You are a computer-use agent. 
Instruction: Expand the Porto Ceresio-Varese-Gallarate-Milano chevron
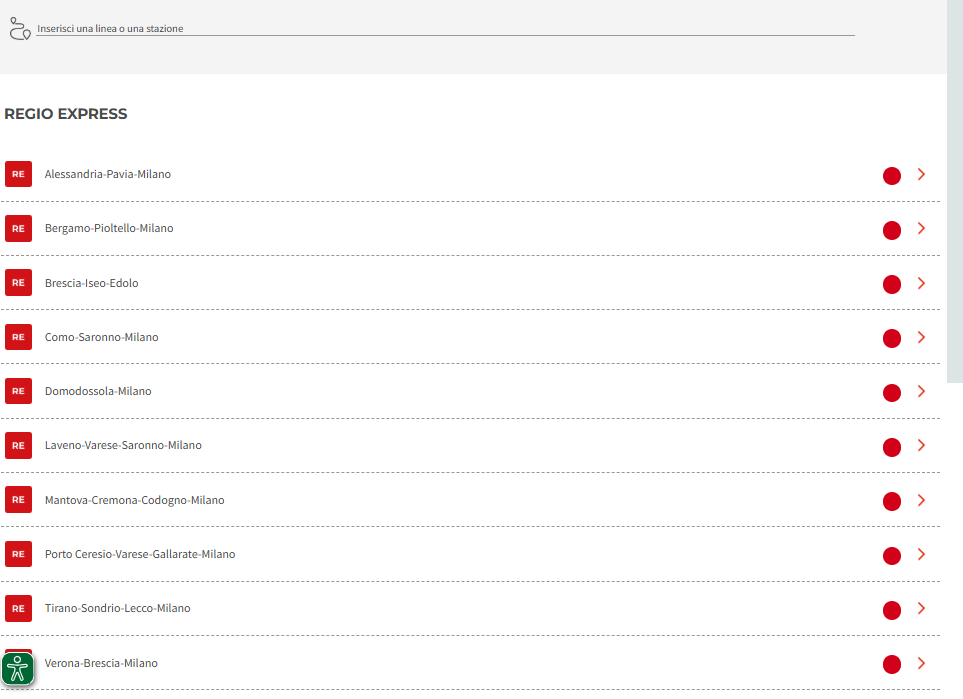921,554
